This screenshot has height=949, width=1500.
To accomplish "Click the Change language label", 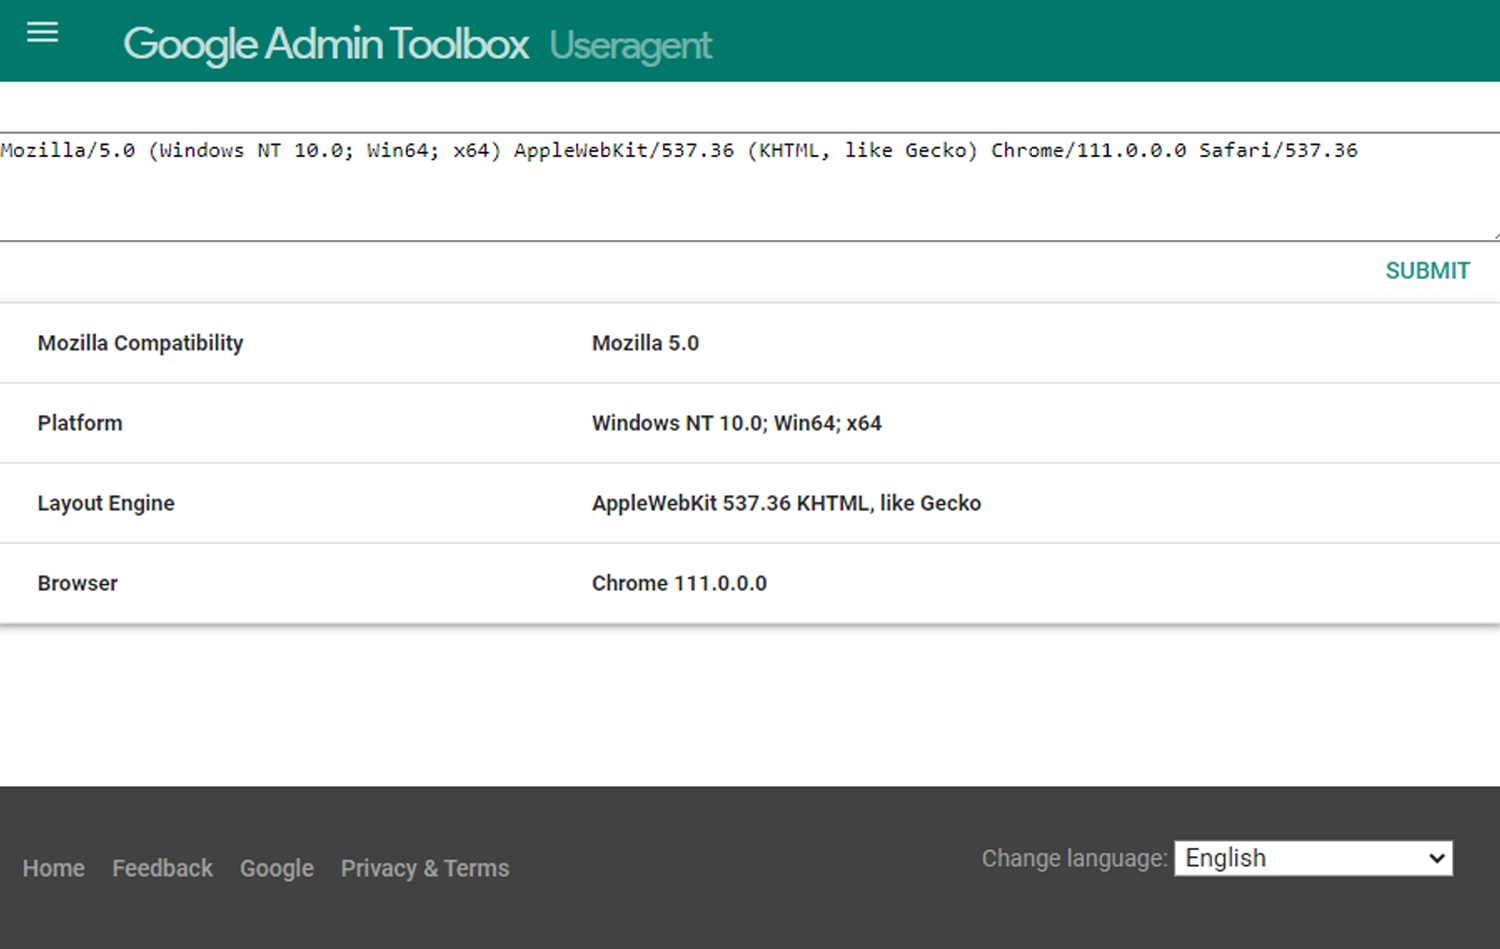I will pos(1074,858).
